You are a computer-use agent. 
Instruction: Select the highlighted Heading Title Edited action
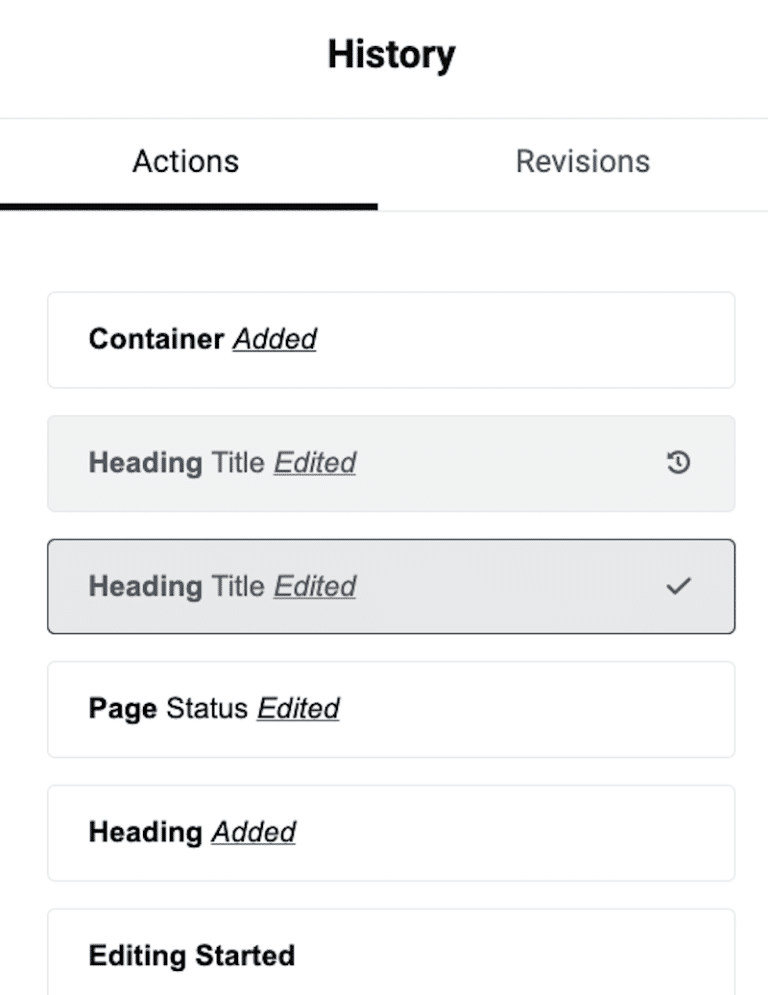coord(390,586)
